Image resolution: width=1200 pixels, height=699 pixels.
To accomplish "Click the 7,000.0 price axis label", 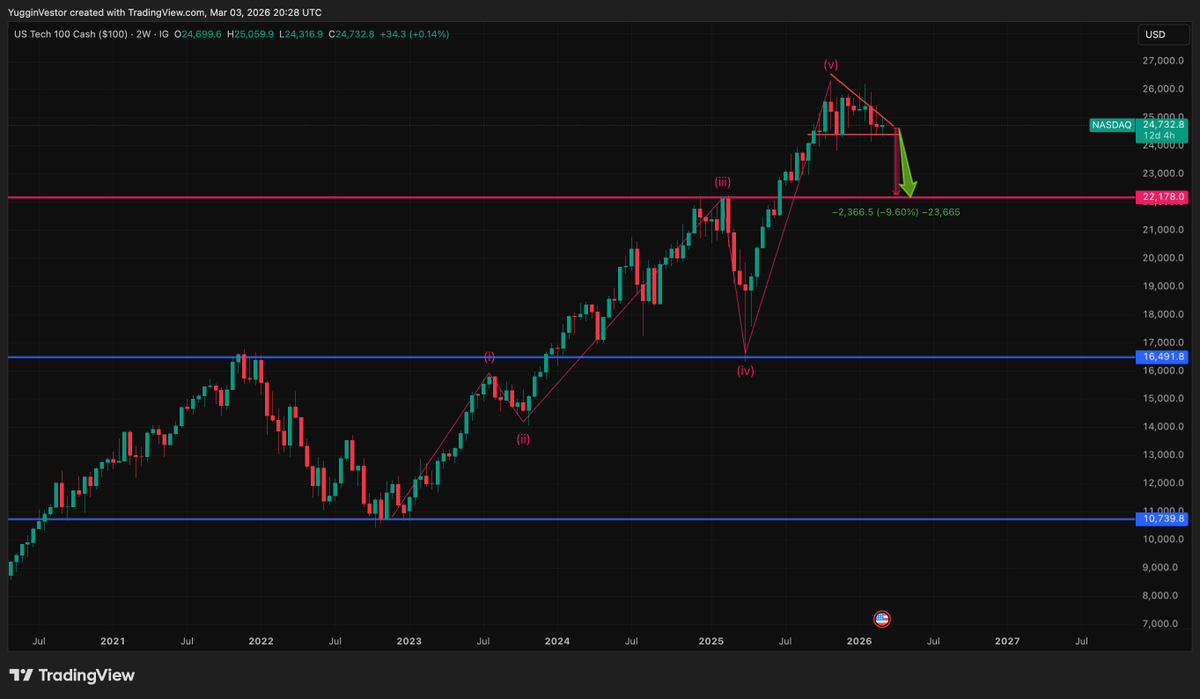I will (1162, 624).
